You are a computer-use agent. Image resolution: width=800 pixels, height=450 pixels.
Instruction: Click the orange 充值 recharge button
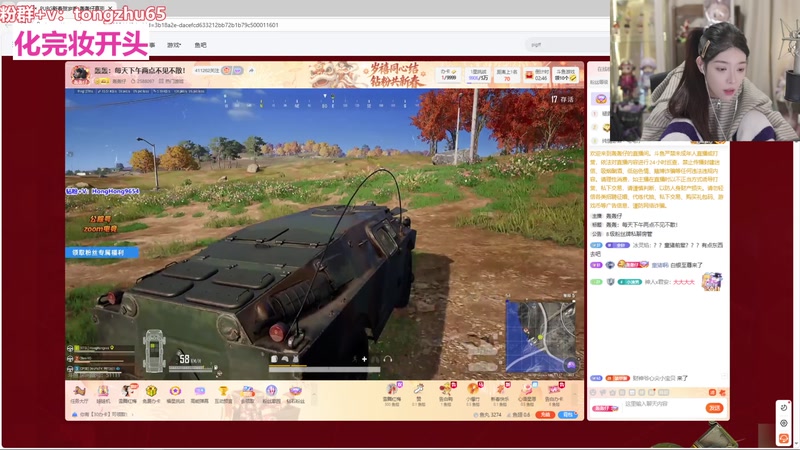(545, 415)
